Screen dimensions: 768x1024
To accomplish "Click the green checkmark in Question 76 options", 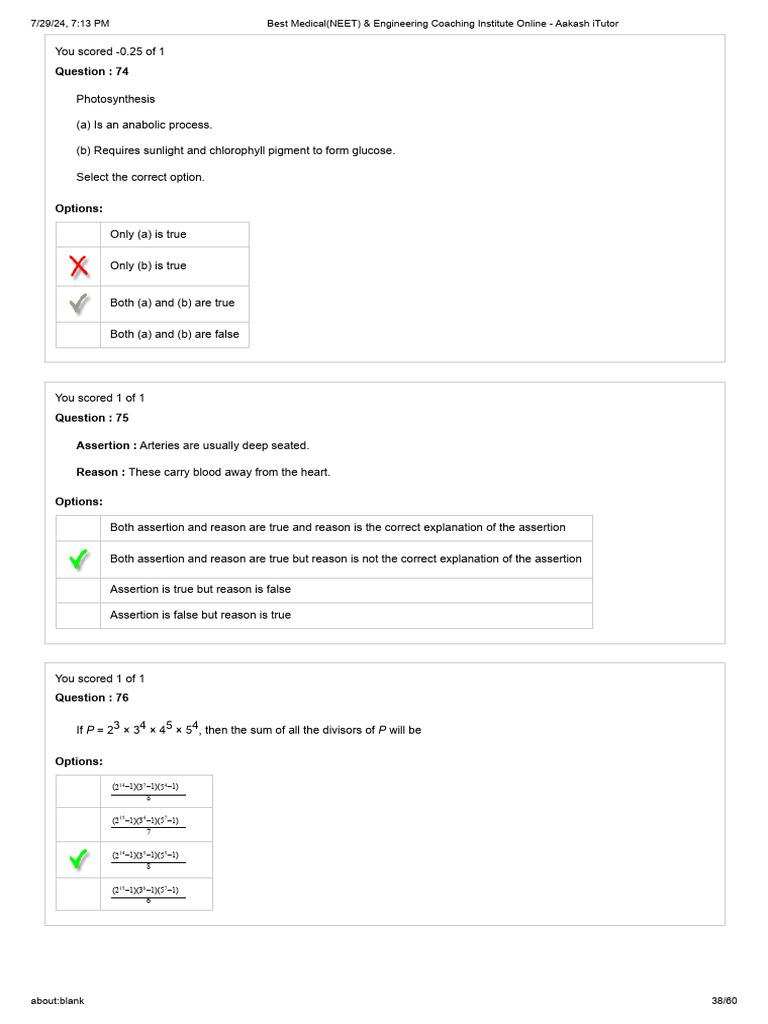I will point(78,859).
